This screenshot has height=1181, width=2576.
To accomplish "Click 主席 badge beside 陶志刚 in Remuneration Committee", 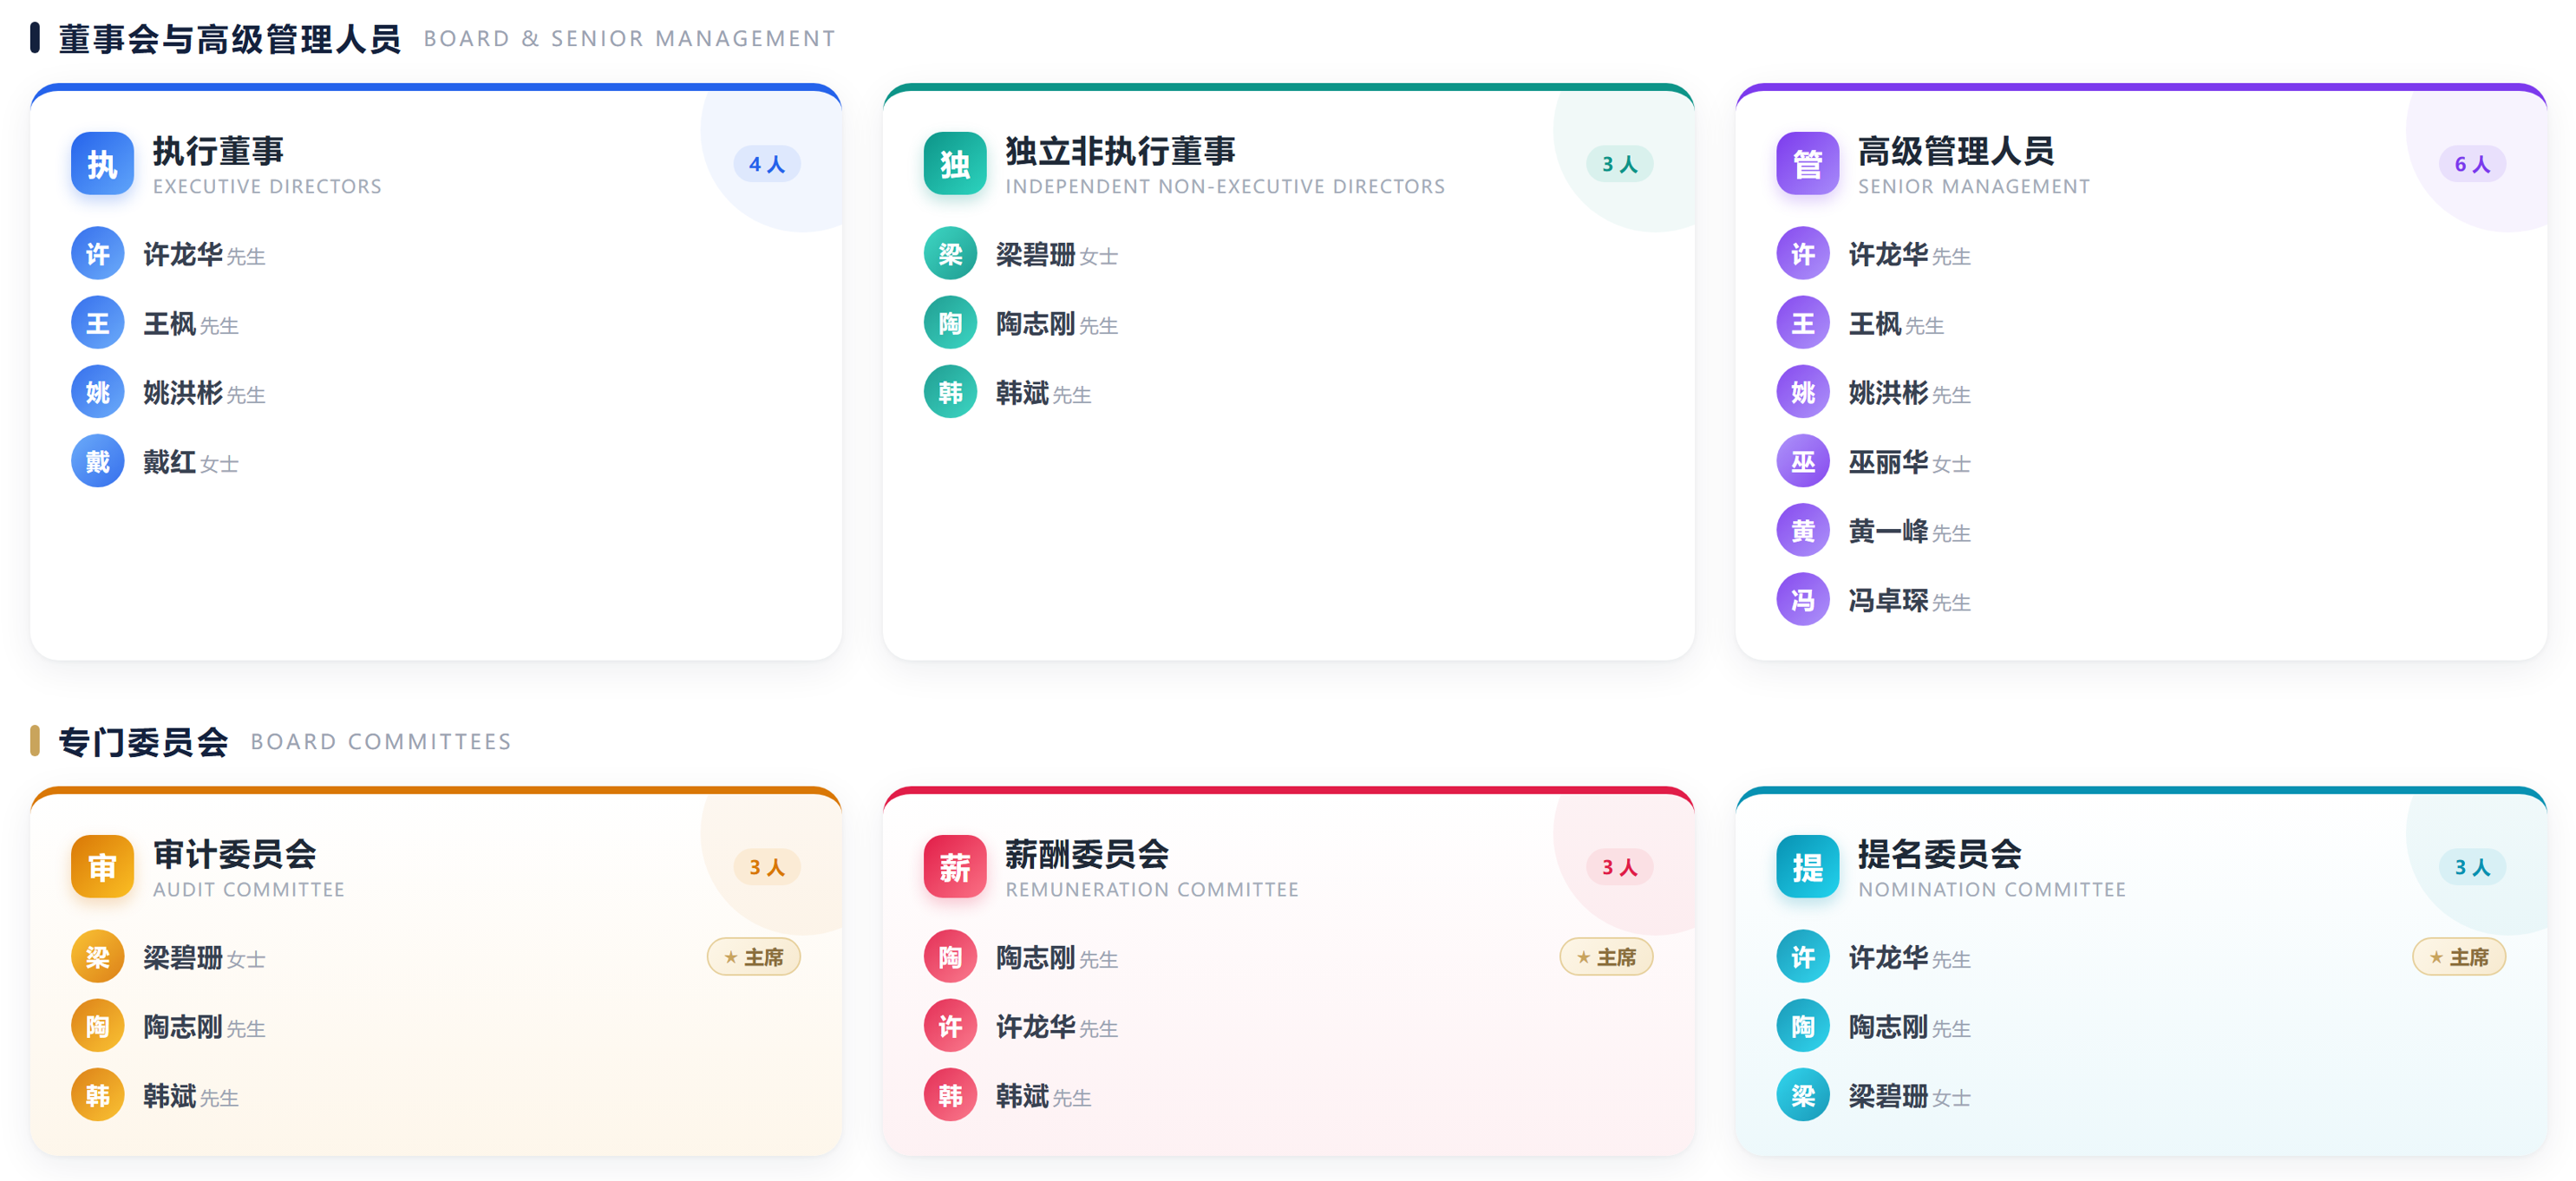I will [1607, 957].
